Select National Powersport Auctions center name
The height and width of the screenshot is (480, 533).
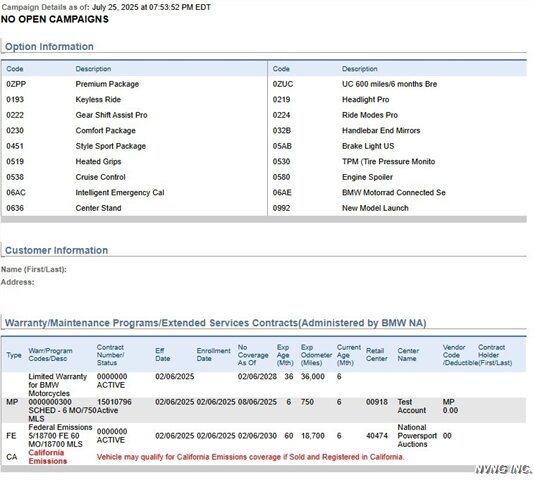pos(417,436)
